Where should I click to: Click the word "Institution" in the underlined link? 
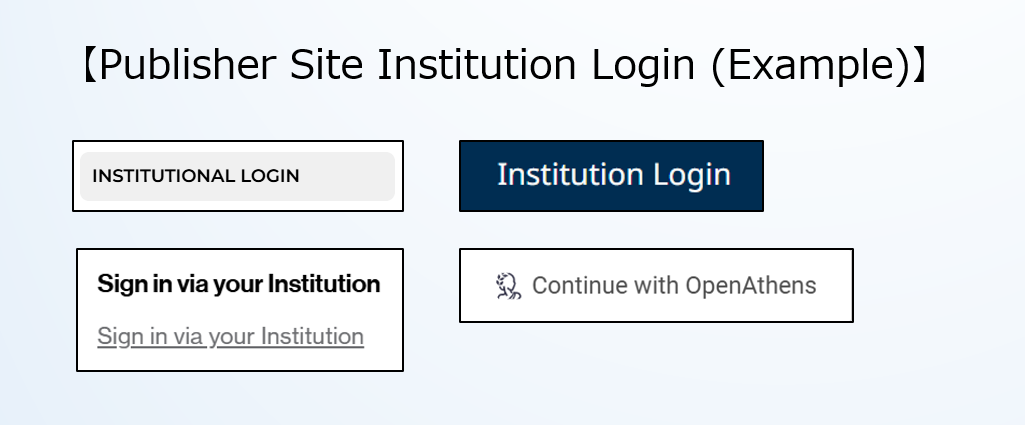pos(311,336)
